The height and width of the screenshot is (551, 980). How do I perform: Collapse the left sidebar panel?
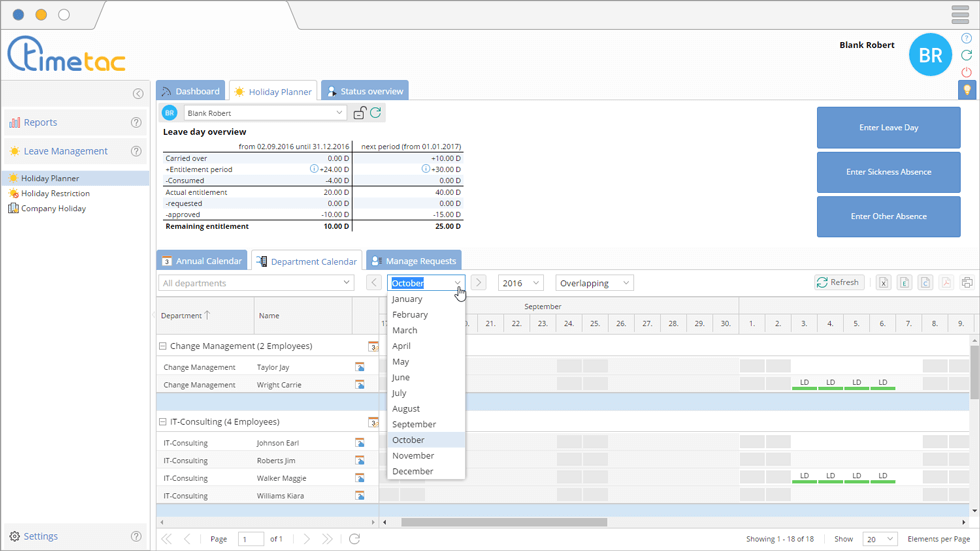(138, 94)
